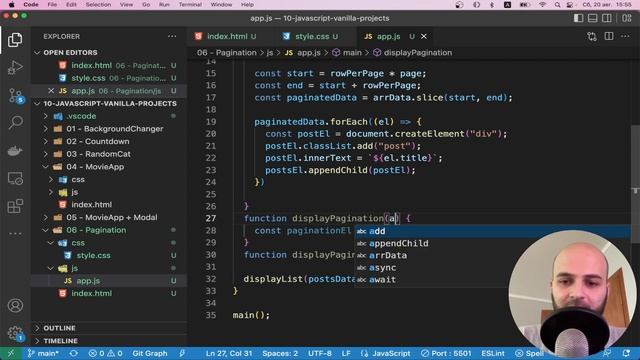Image resolution: width=640 pixels, height=360 pixels.
Task: Open Explorer views and more actions
Action: point(172,36)
